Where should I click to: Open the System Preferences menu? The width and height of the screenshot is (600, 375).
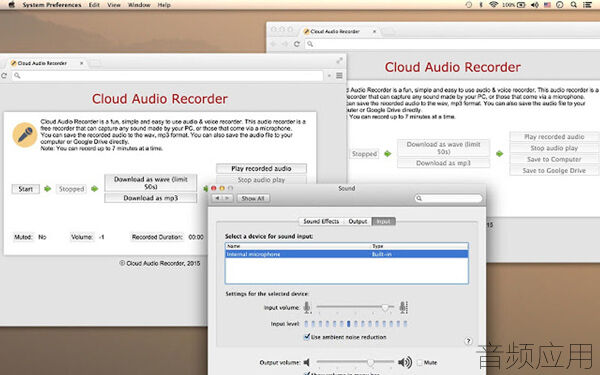(52, 5)
